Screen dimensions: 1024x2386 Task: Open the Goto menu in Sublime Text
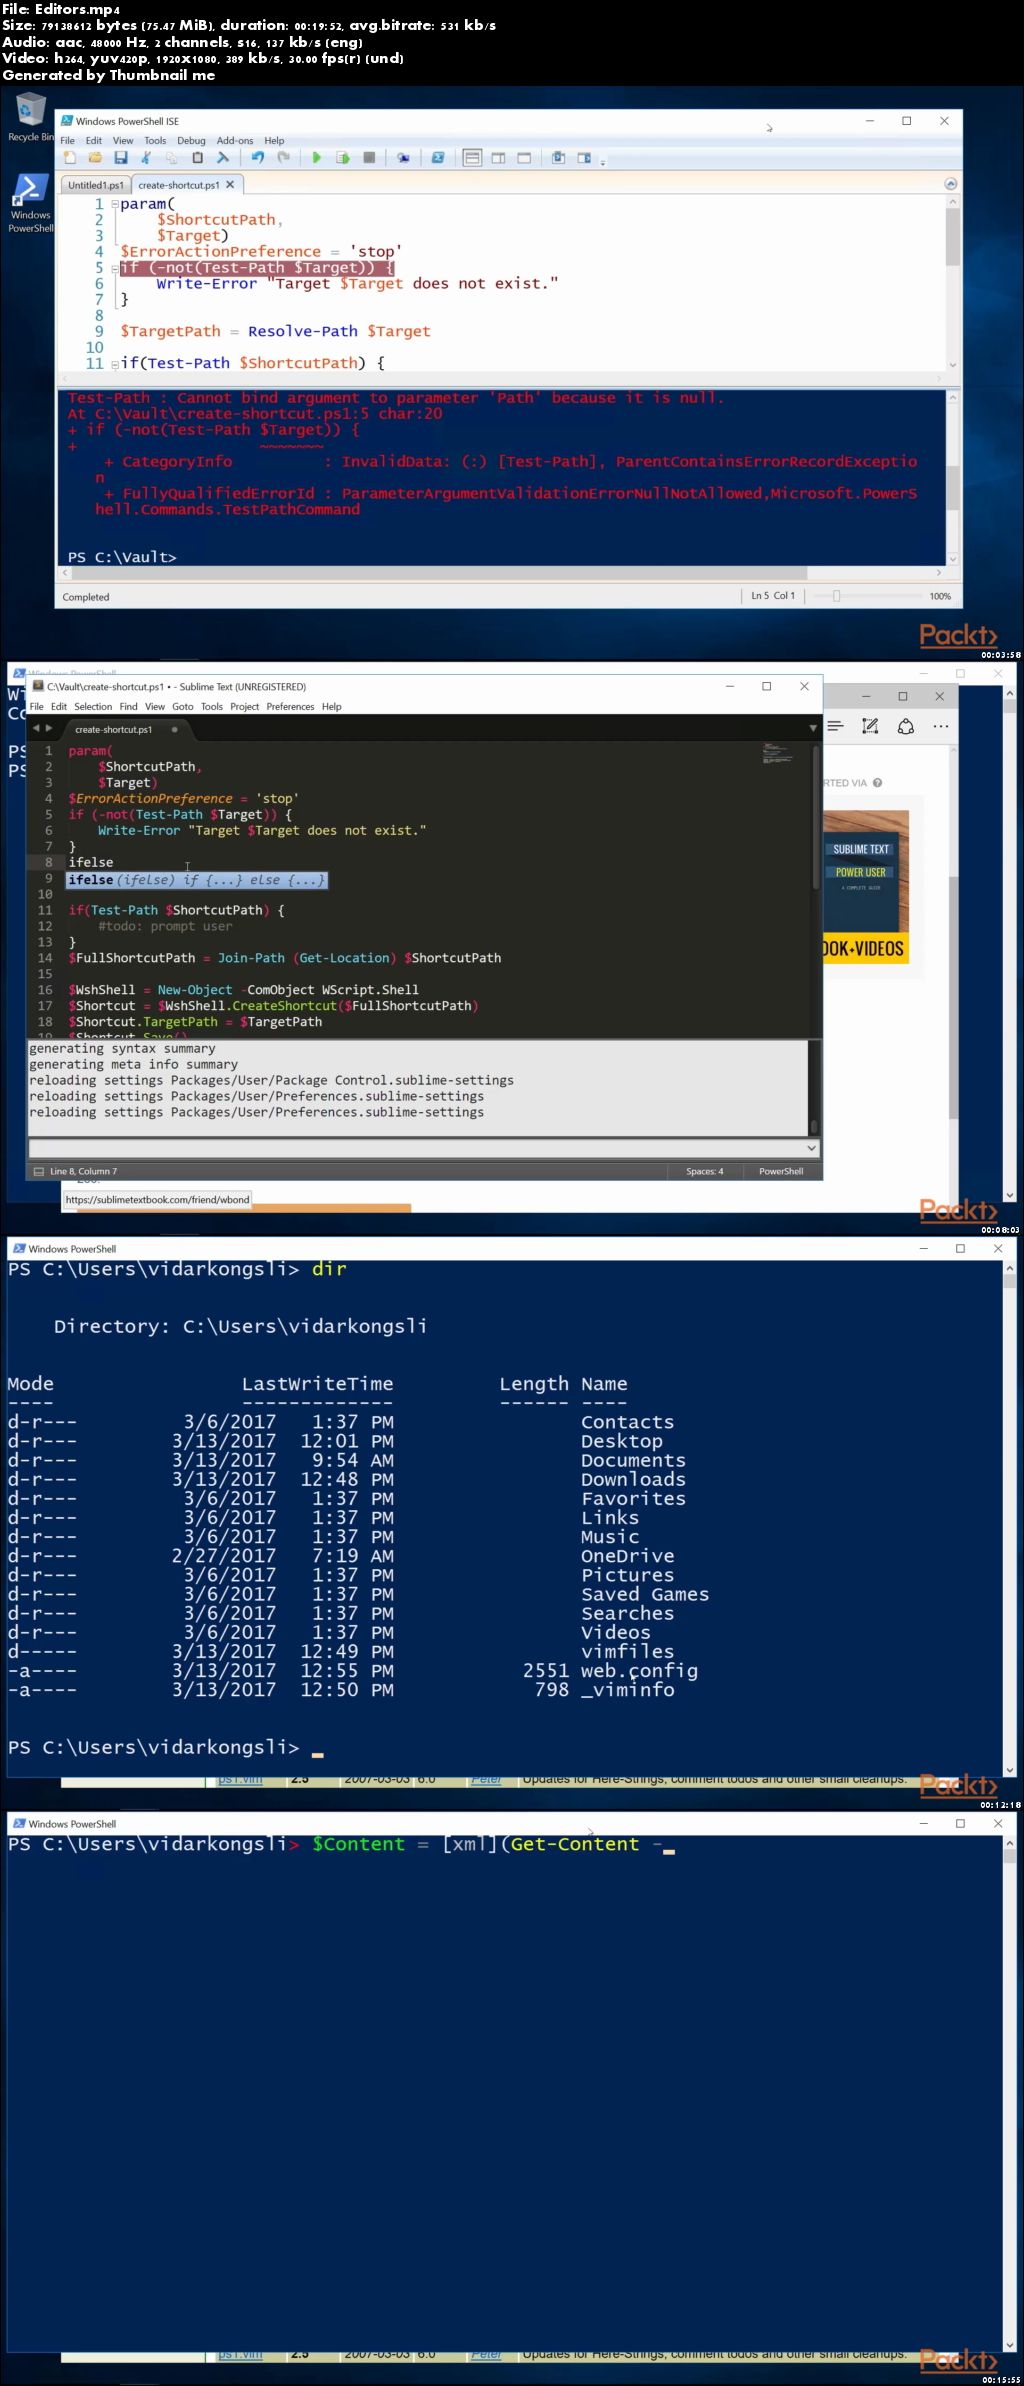pyautogui.click(x=183, y=707)
